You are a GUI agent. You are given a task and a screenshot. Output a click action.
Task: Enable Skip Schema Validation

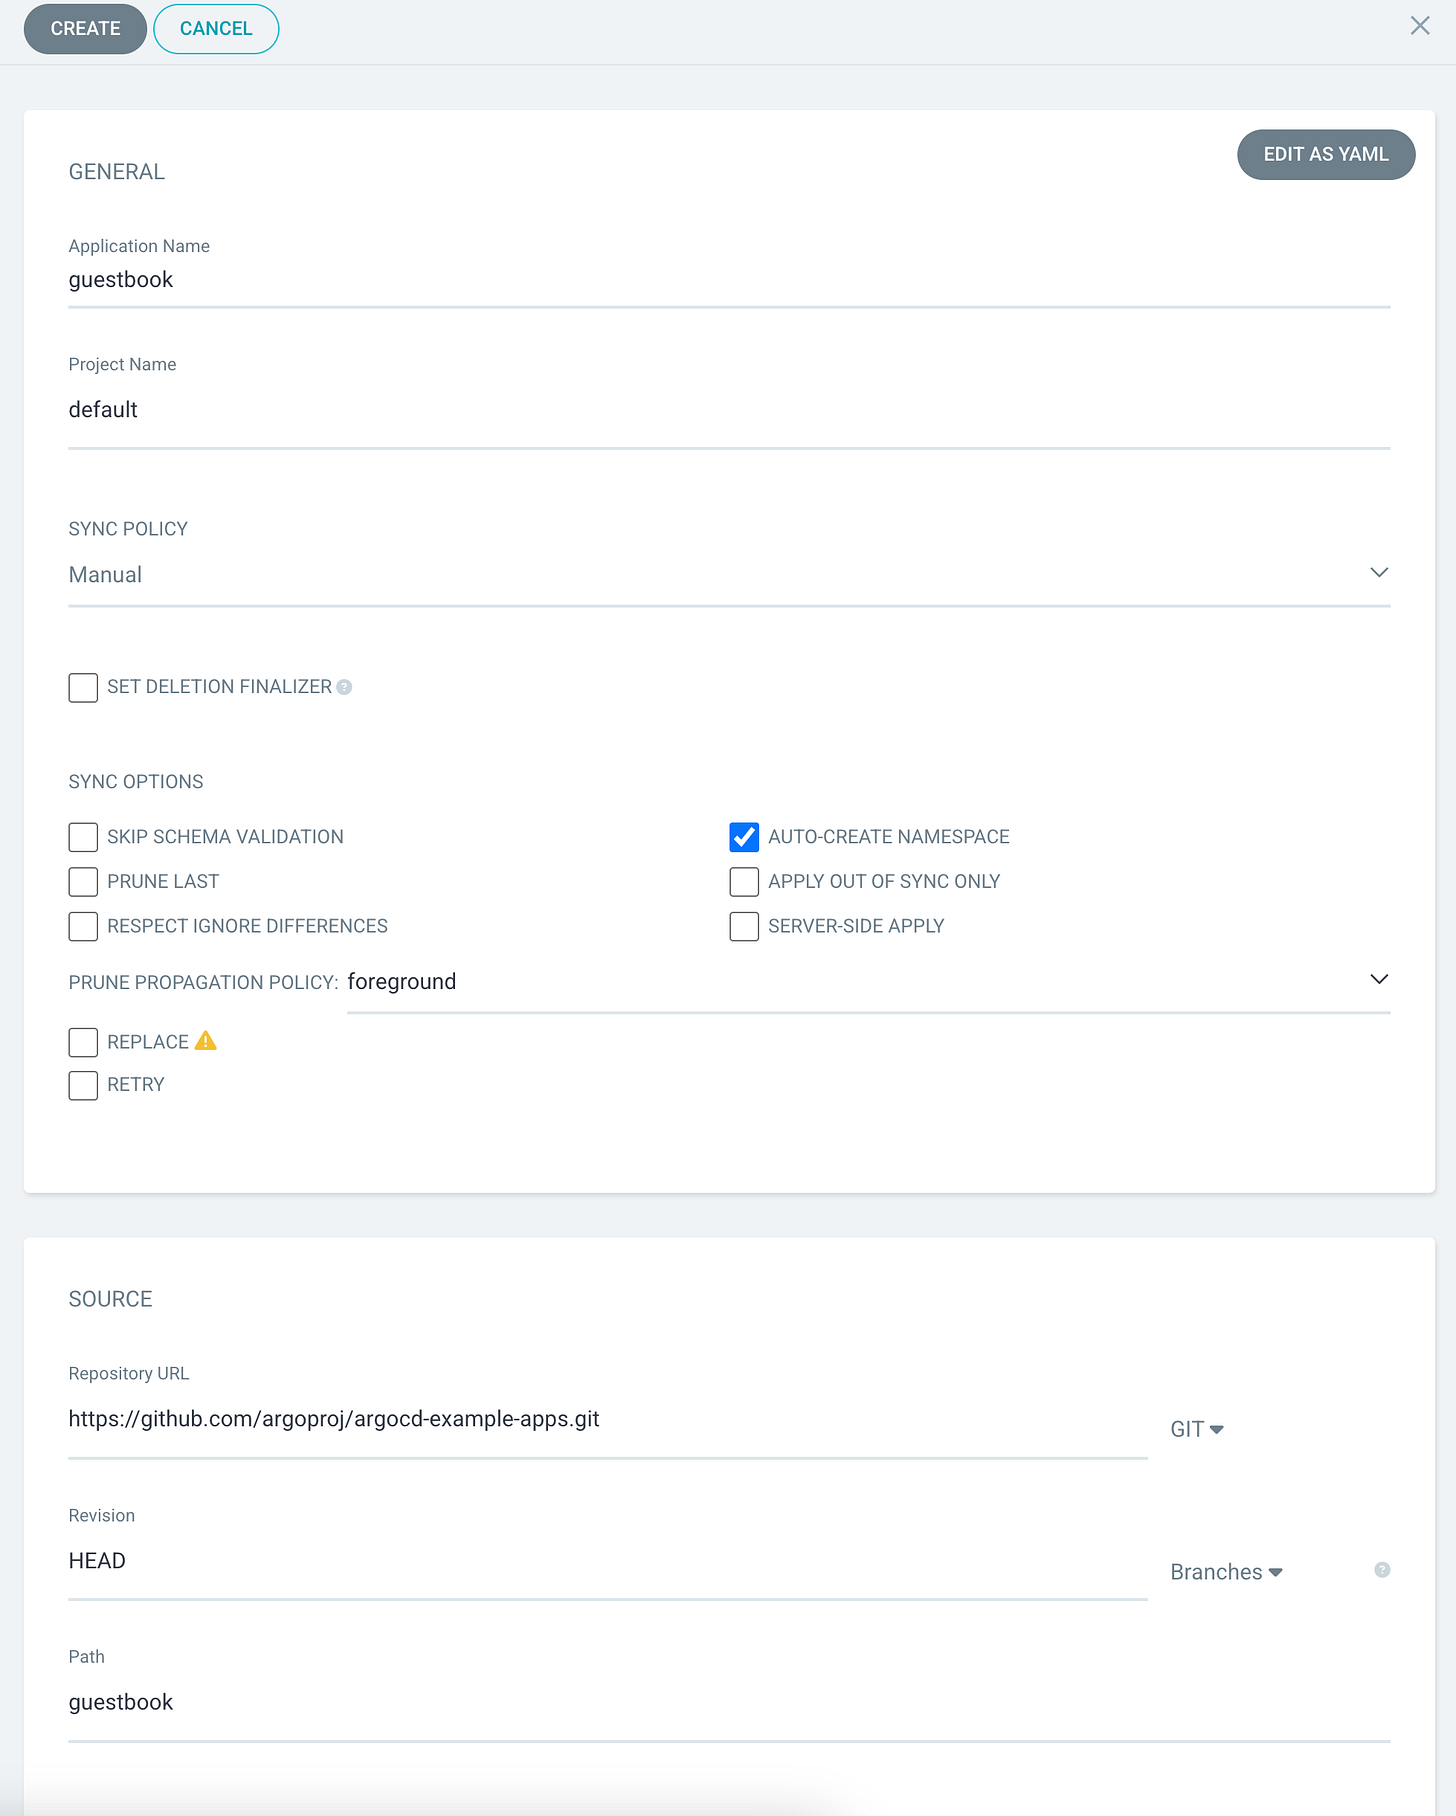(83, 837)
